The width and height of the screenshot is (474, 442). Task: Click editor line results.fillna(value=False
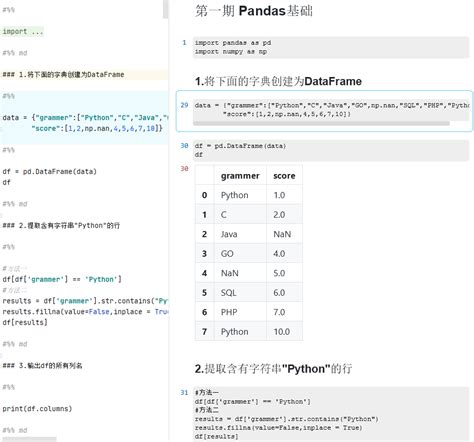coord(85,312)
